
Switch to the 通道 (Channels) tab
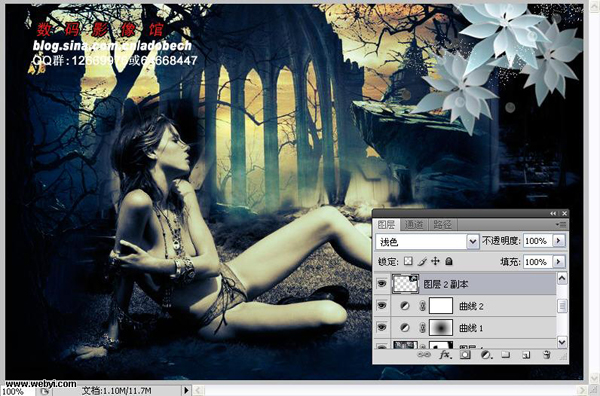click(x=414, y=225)
